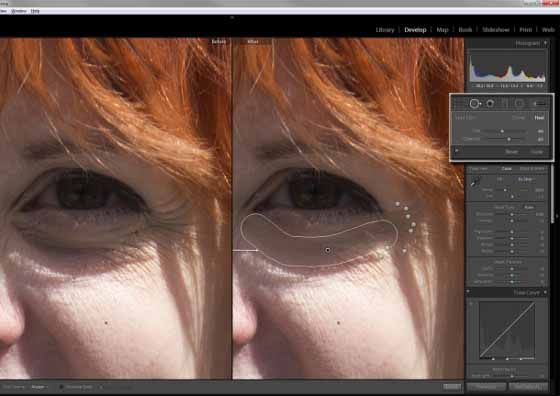This screenshot has width=560, height=396.
Task: Adjust the Saturation slider
Action: pos(512,282)
